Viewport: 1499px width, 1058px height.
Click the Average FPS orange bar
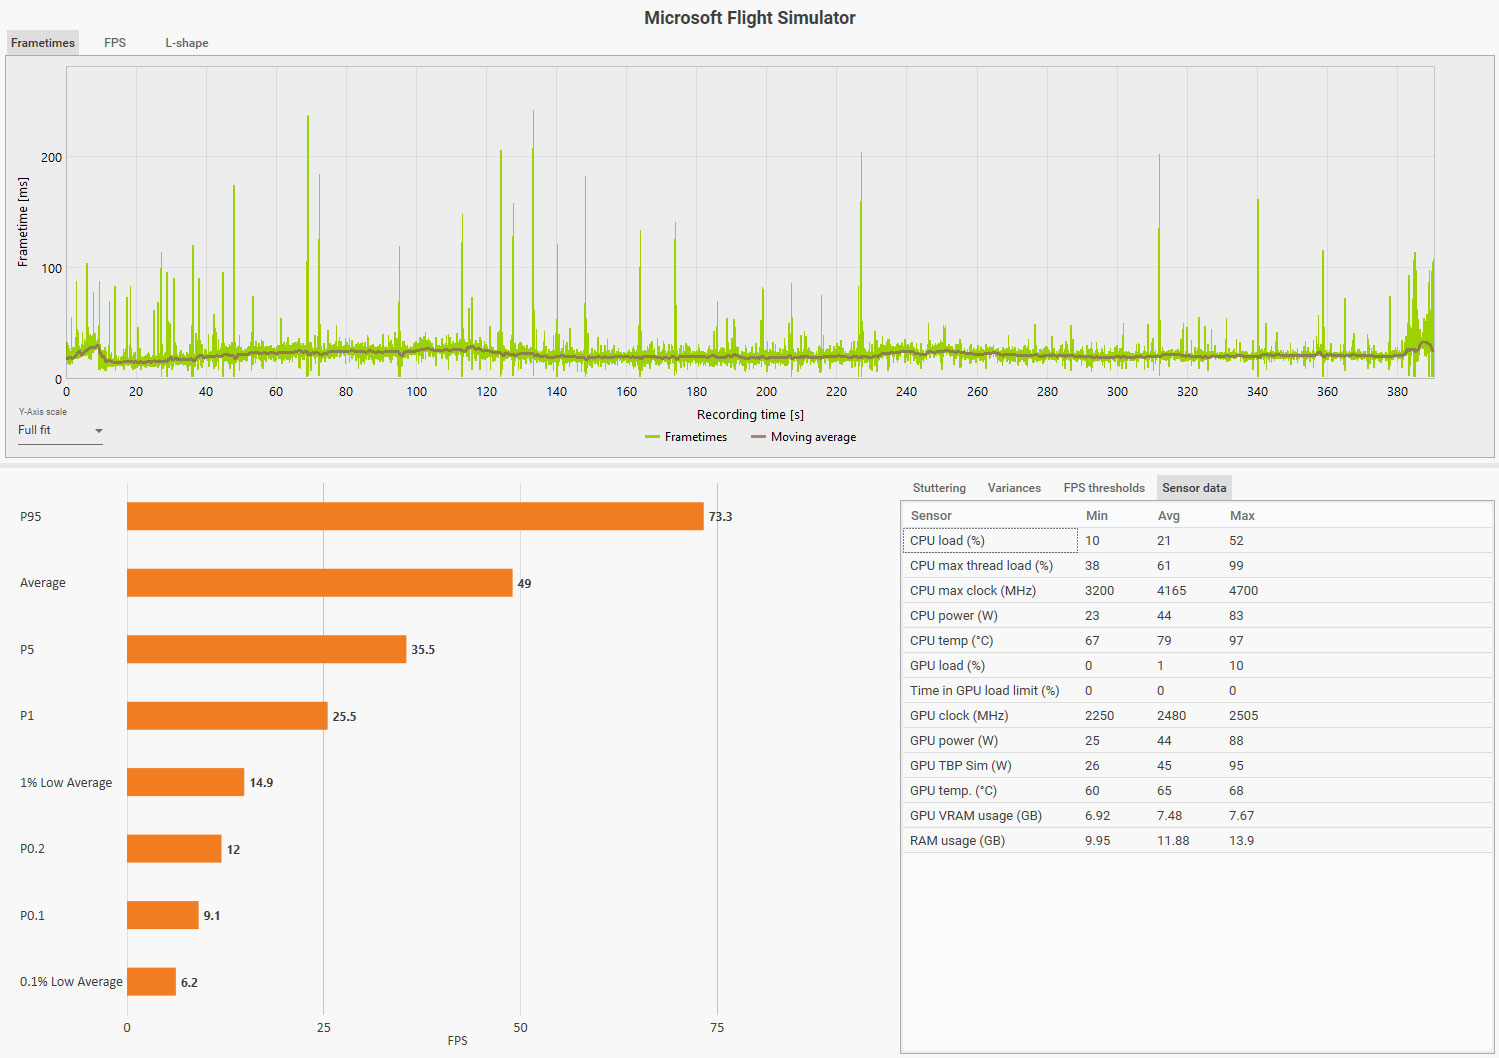click(319, 583)
